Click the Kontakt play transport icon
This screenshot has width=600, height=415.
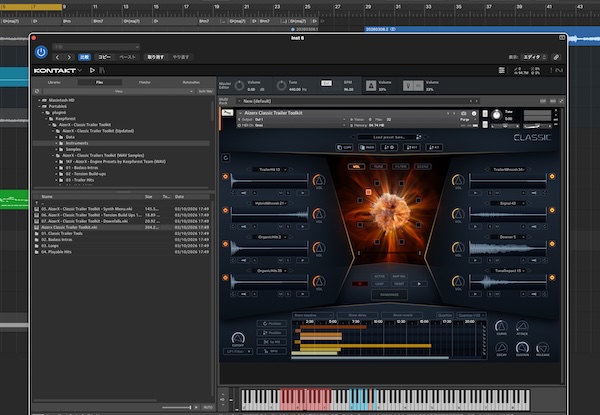[x=92, y=71]
